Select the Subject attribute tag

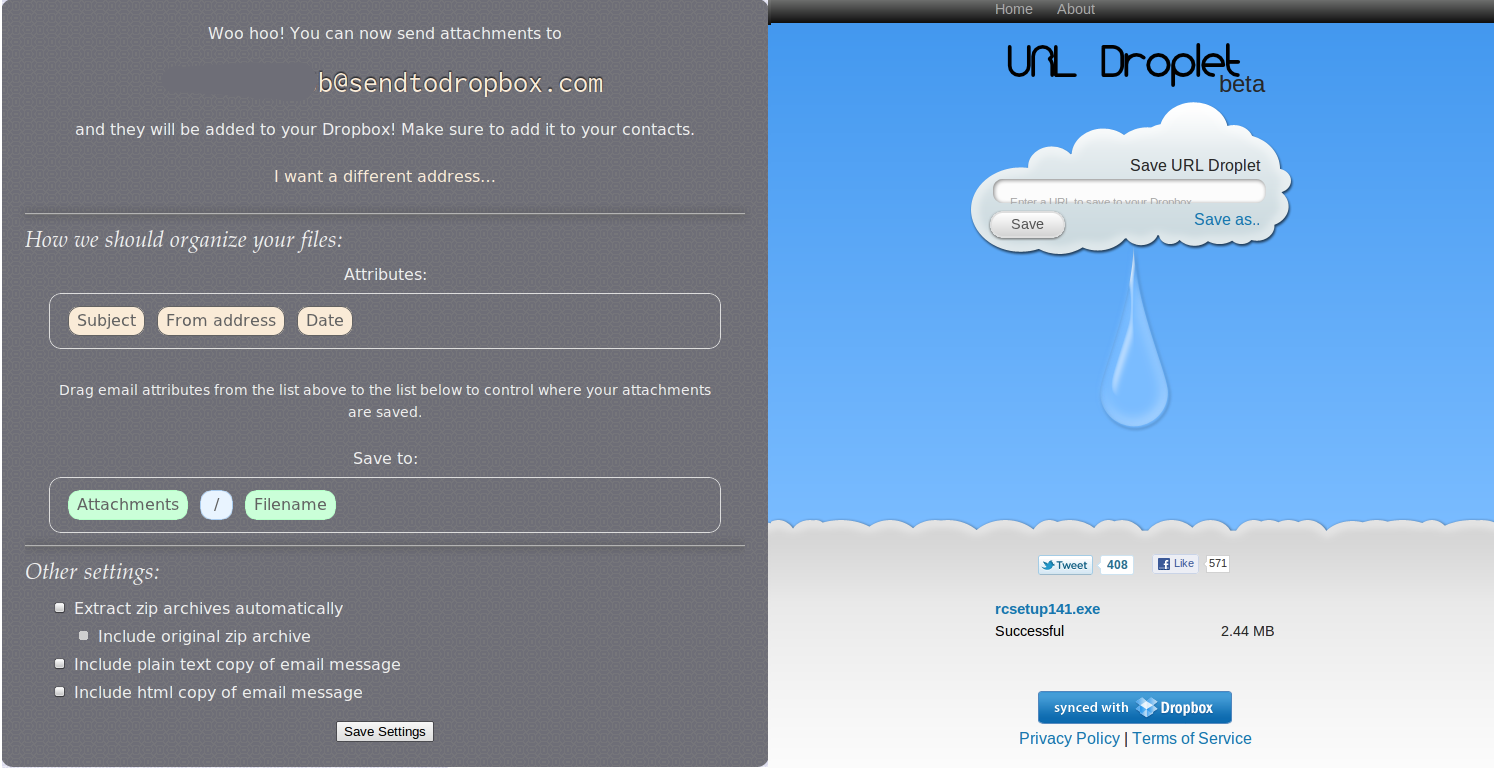click(106, 321)
